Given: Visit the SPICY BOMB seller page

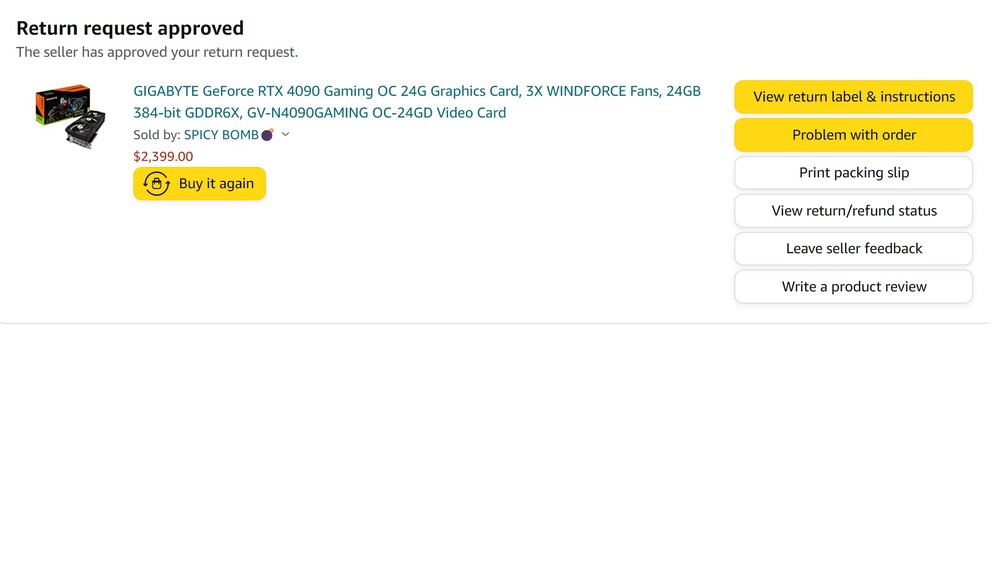Looking at the screenshot, I should pos(221,135).
